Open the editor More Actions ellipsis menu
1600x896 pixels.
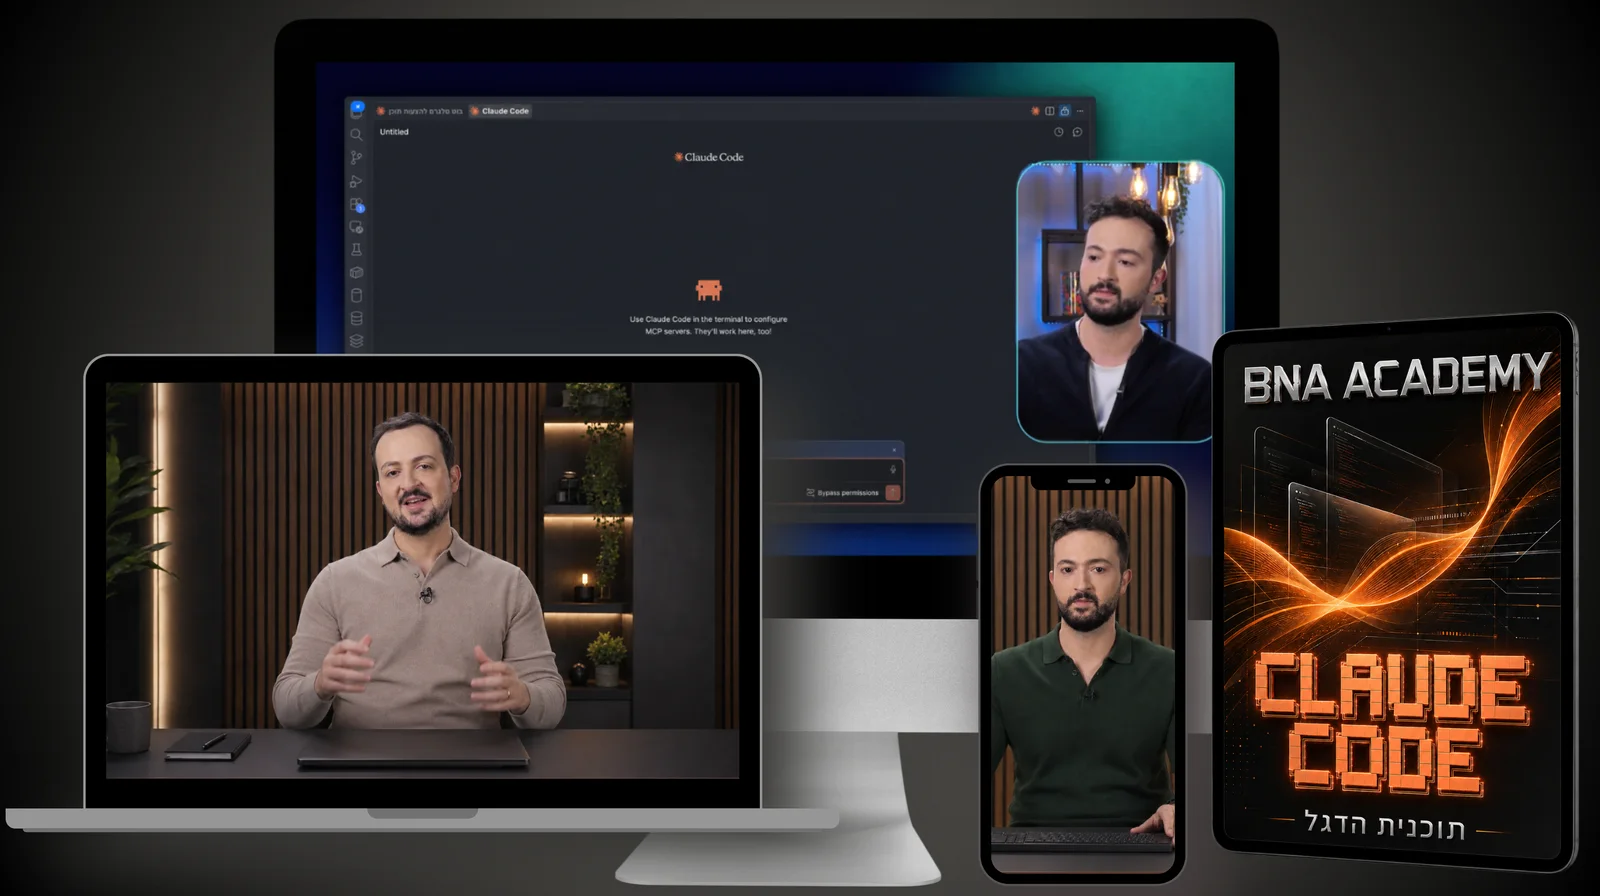[1080, 111]
